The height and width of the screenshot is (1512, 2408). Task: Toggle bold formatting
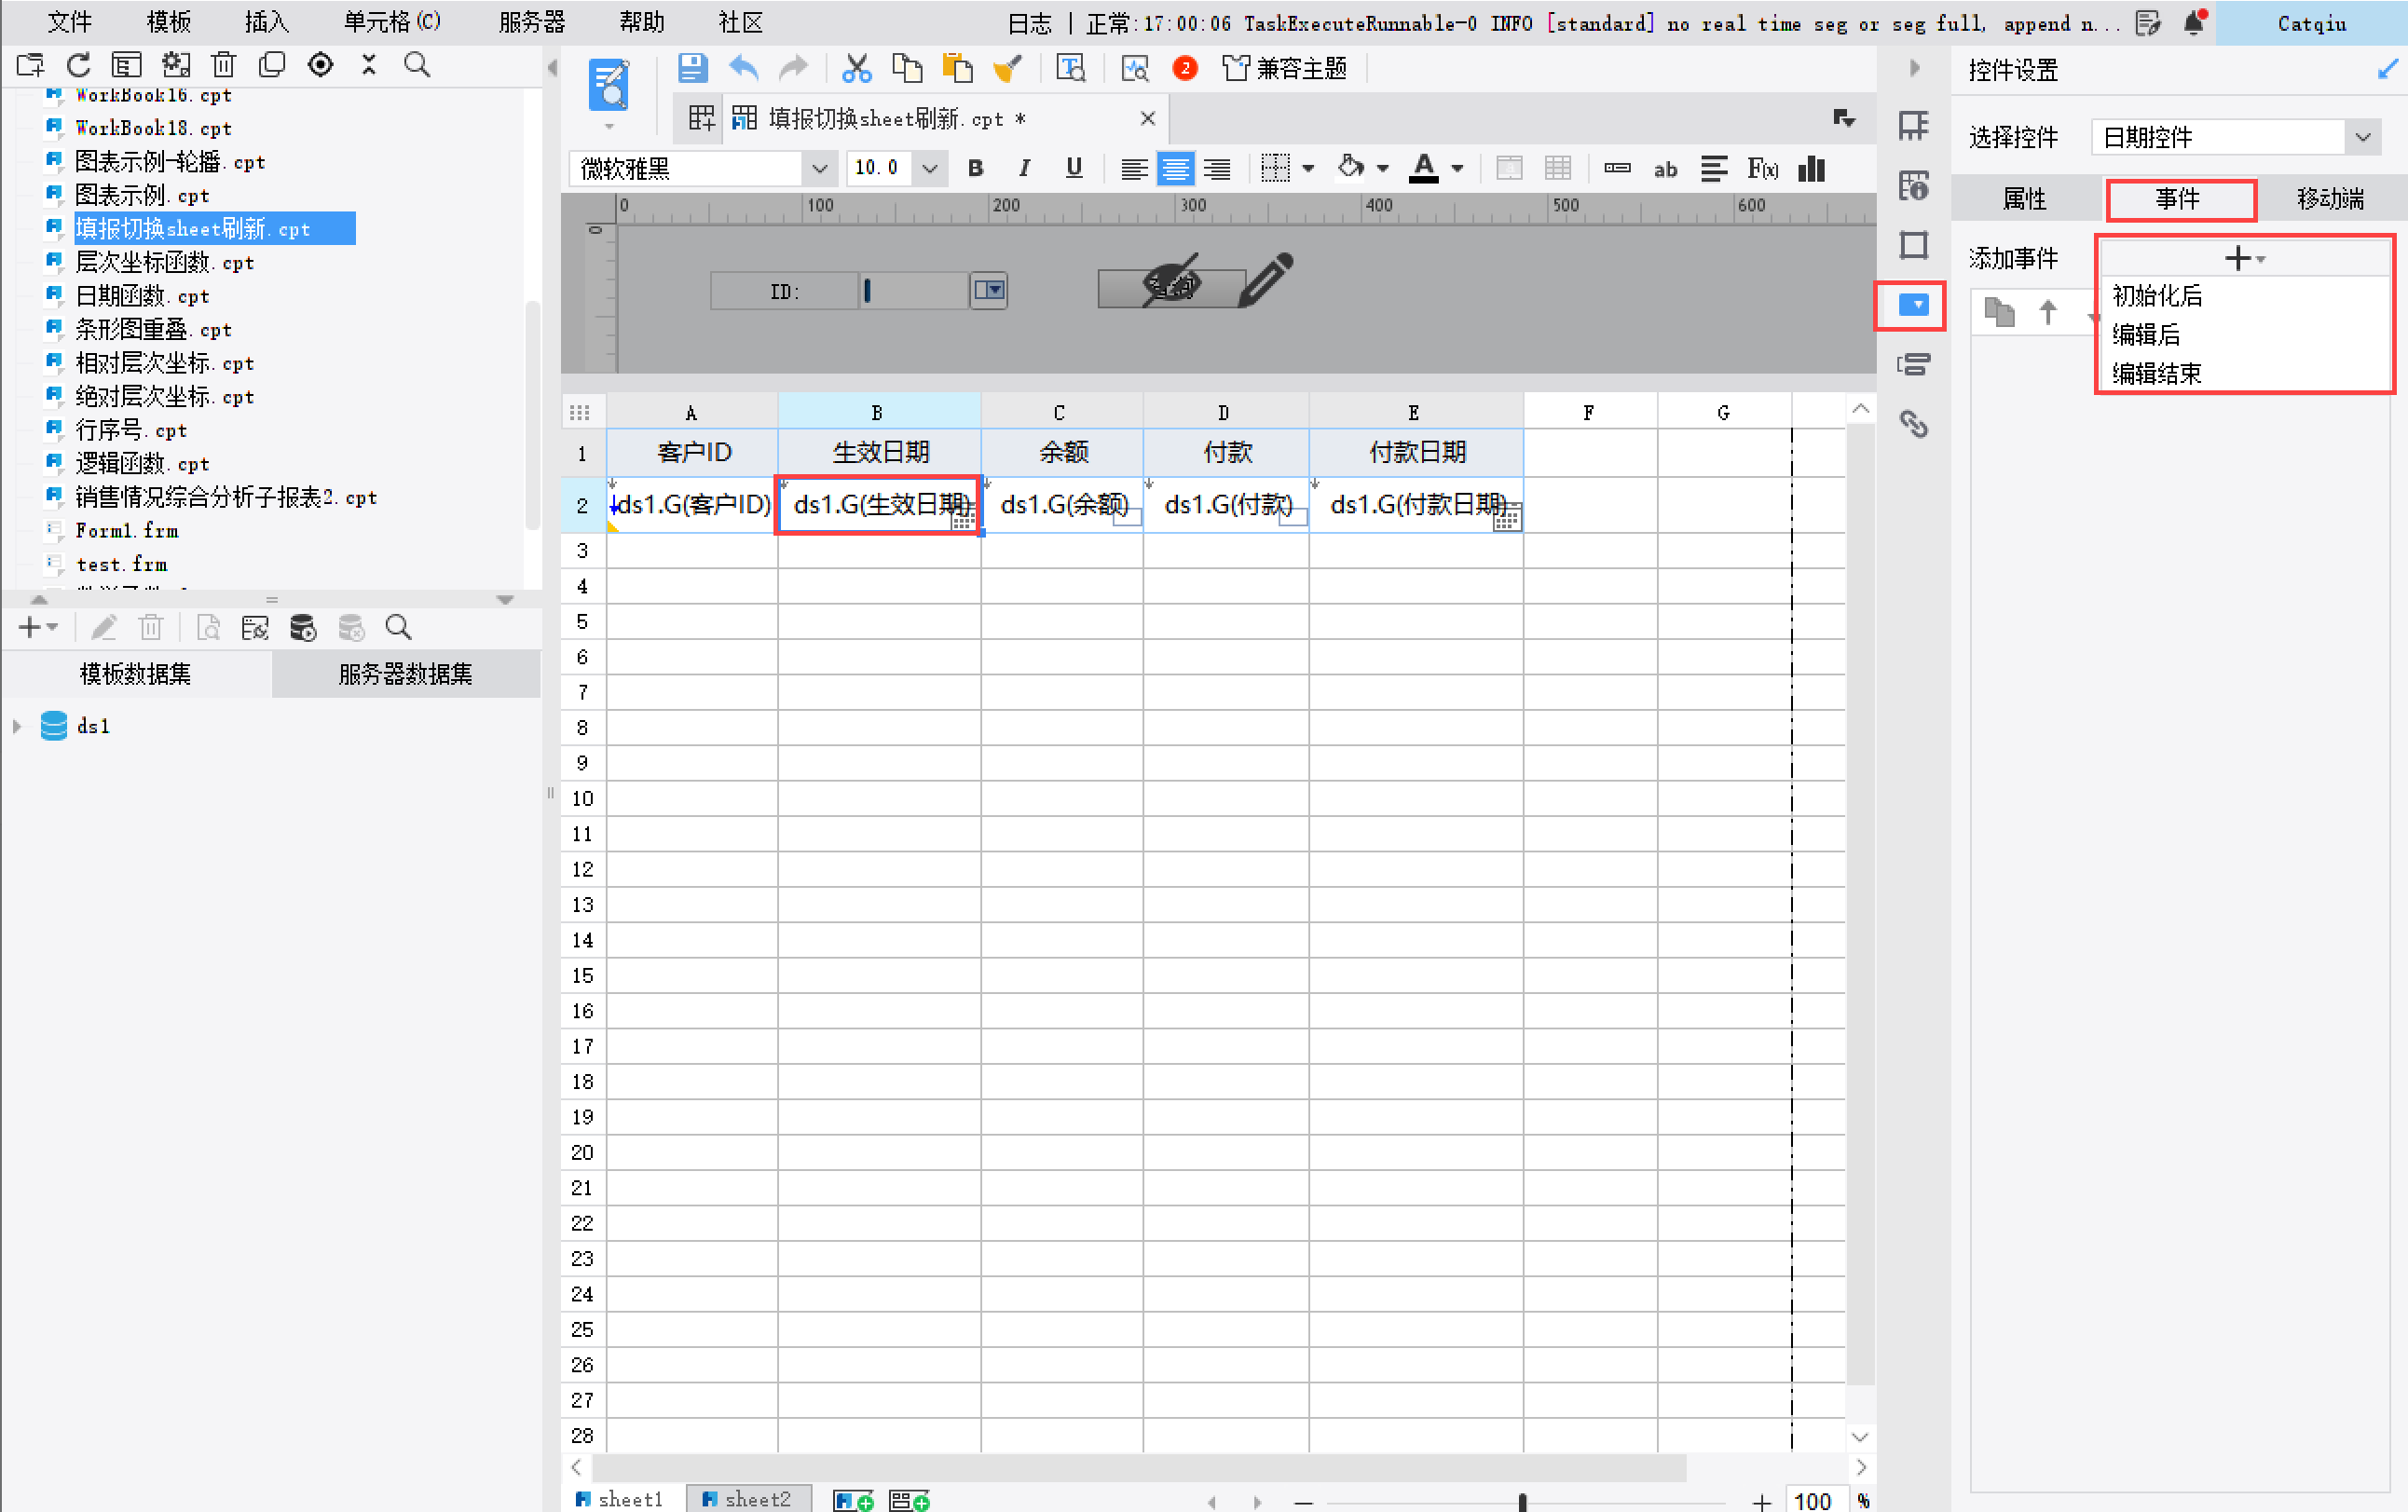[x=975, y=169]
